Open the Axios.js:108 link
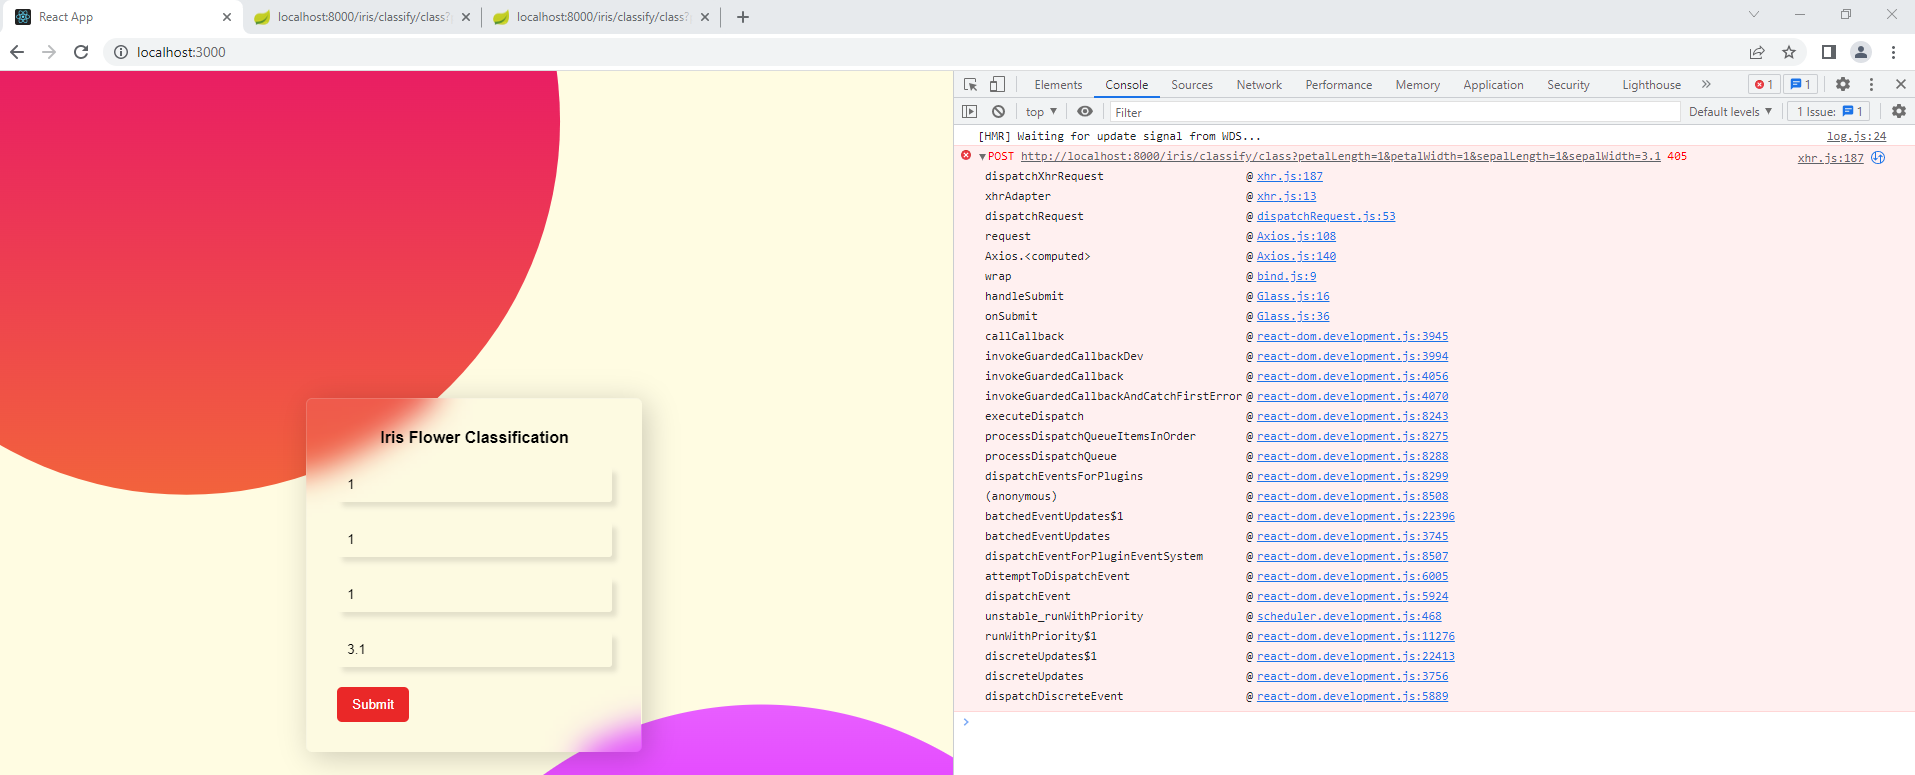1915x775 pixels. coord(1296,236)
